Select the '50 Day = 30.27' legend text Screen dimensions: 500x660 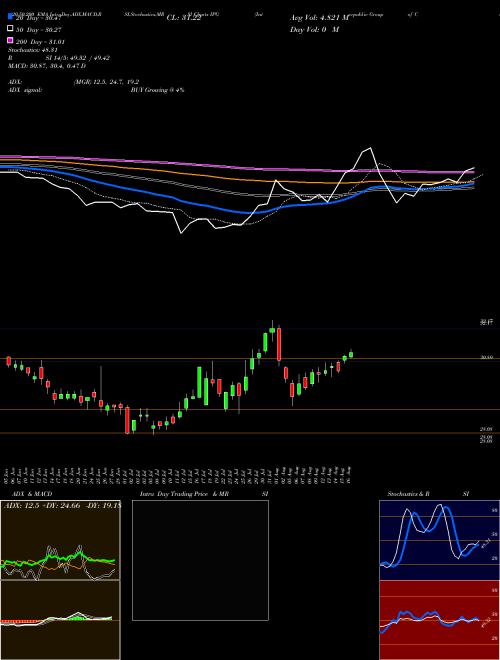pos(38,30)
